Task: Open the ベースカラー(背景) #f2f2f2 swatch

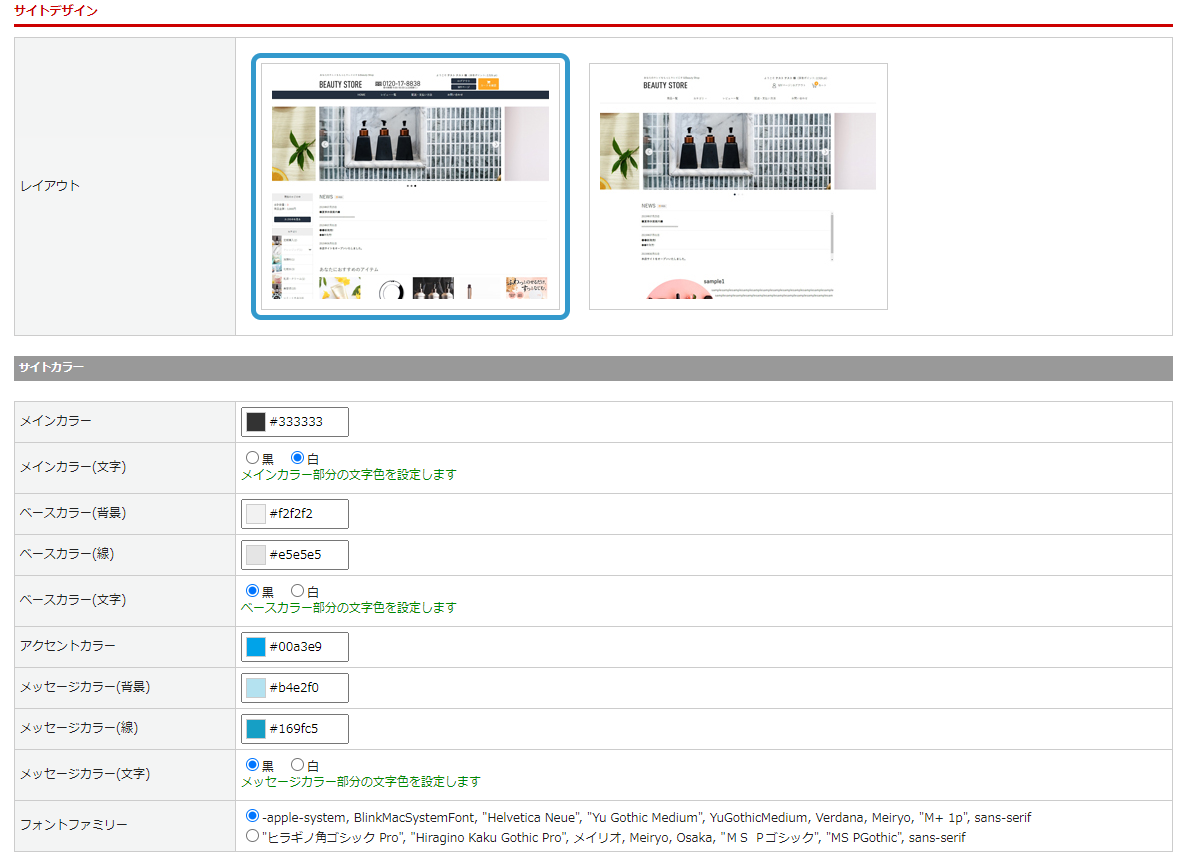Action: (x=256, y=514)
